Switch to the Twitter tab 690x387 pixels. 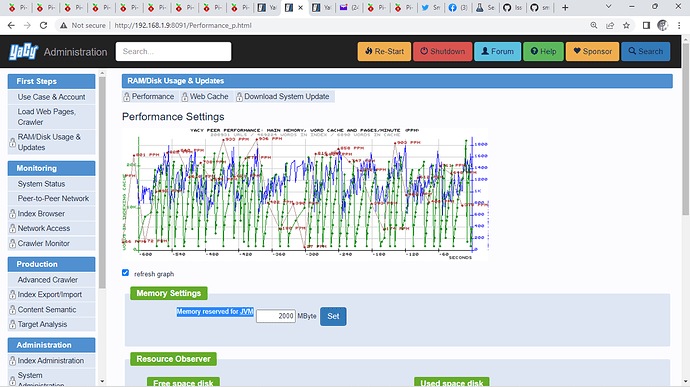click(430, 7)
